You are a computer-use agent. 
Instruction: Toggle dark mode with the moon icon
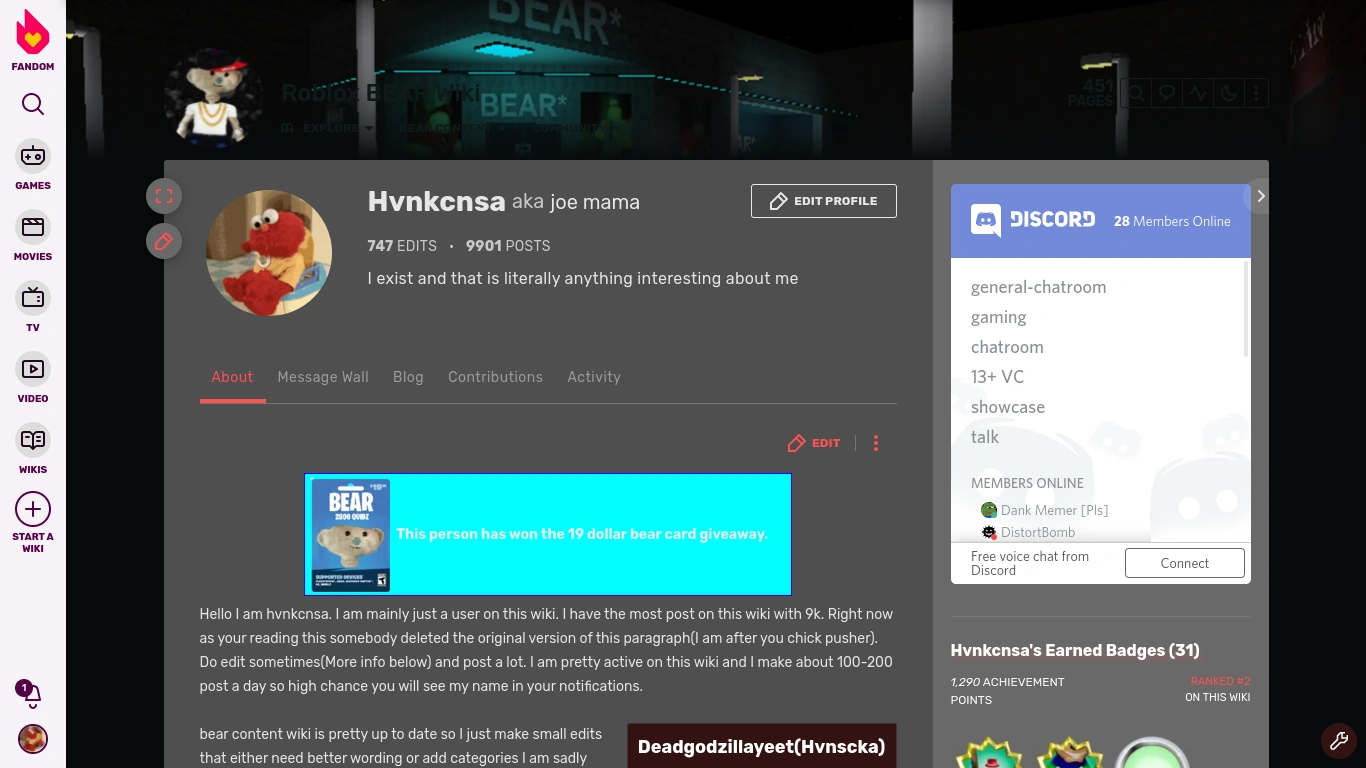point(1227,92)
